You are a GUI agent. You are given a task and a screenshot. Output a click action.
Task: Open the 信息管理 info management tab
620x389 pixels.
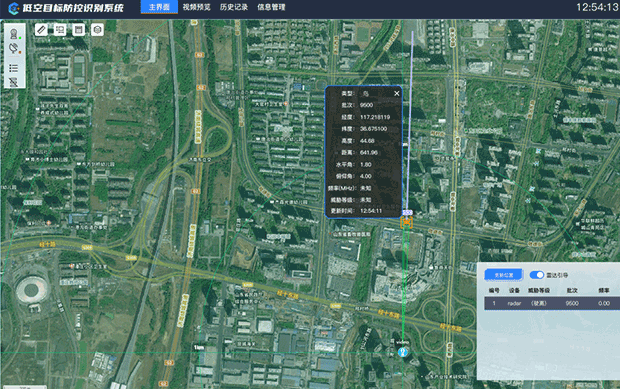click(271, 7)
